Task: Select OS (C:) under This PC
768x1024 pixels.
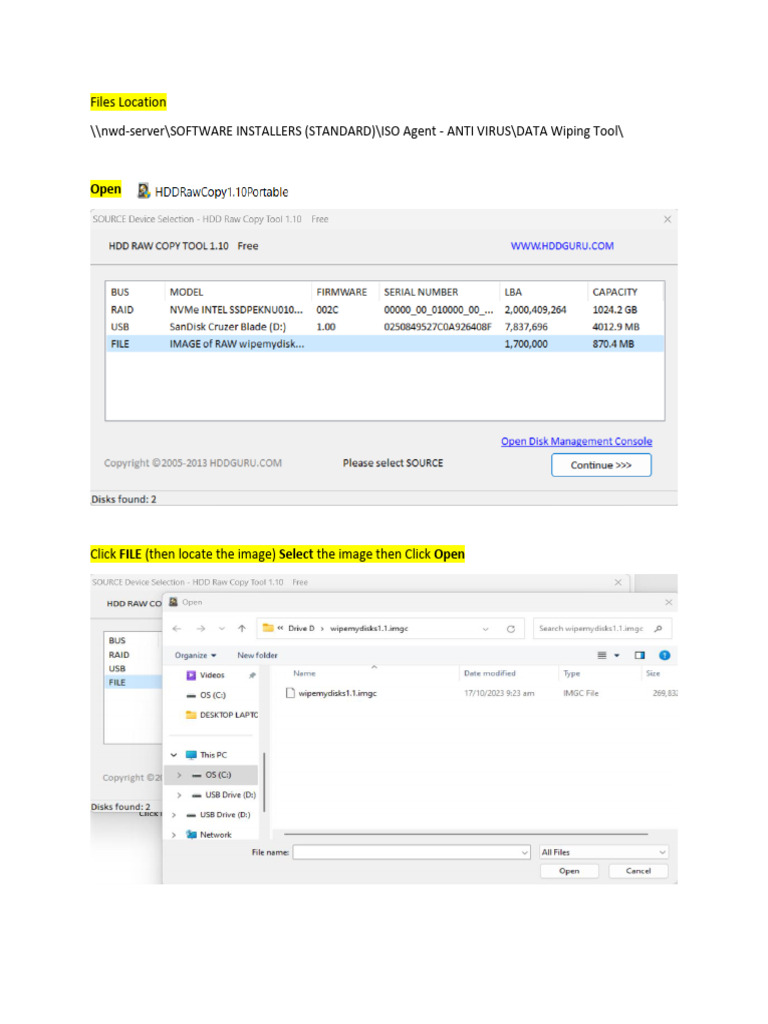Action: (x=218, y=775)
